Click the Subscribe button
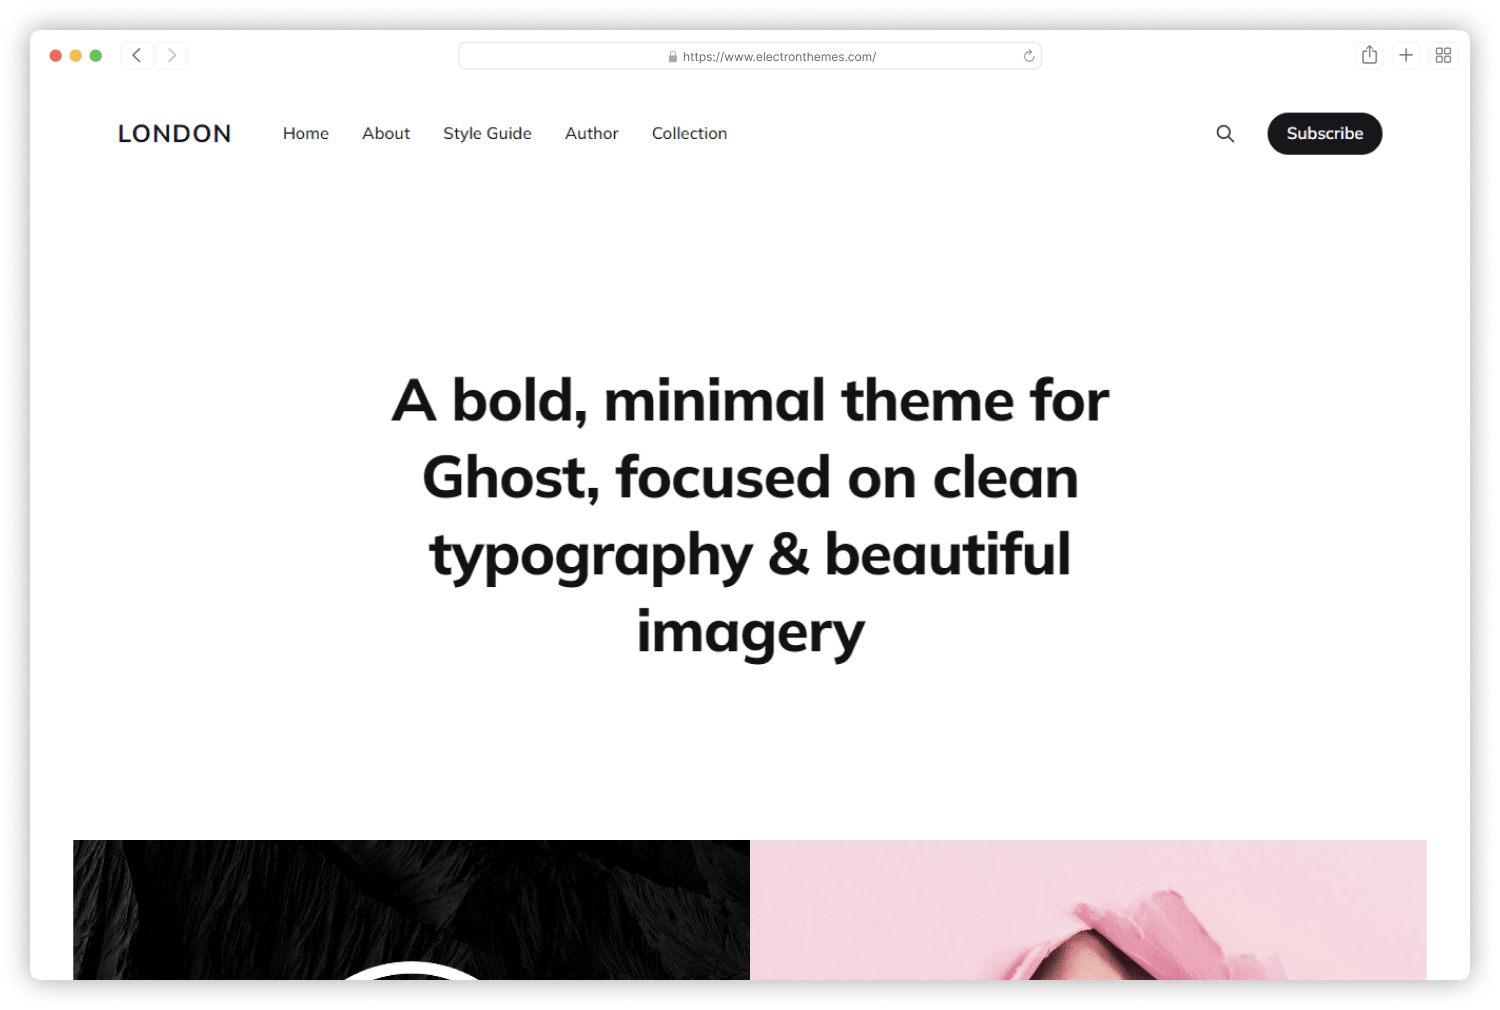 [1325, 133]
